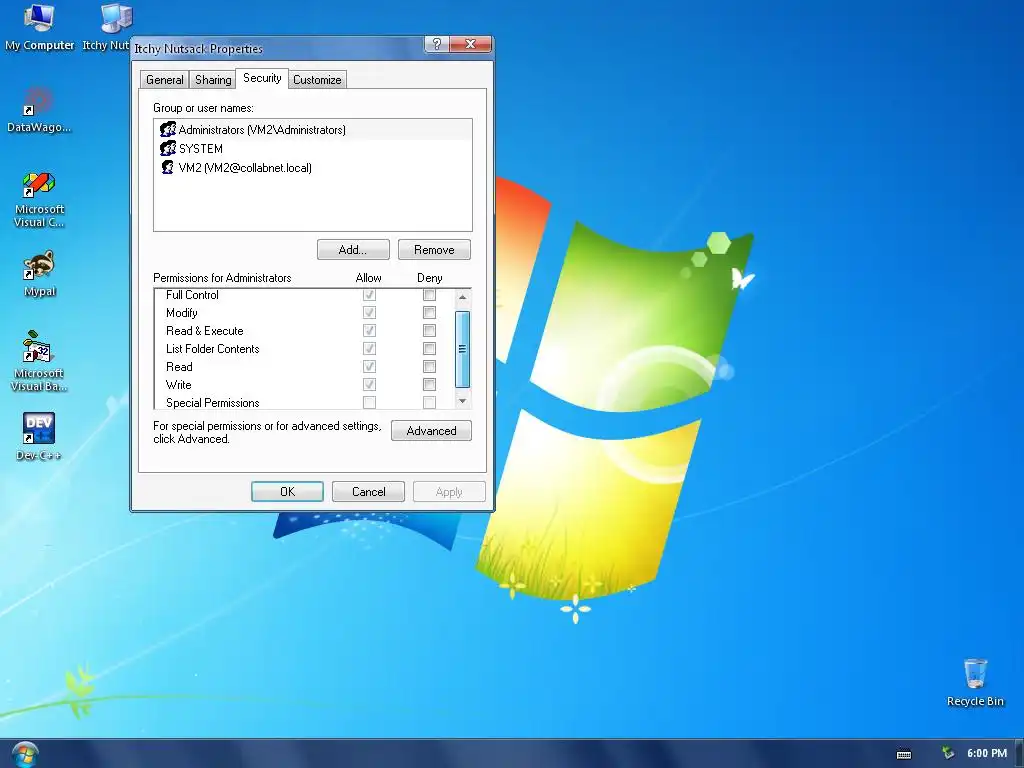Select the SYSTEM entry in list
The height and width of the screenshot is (768, 1024).
click(x=313, y=148)
